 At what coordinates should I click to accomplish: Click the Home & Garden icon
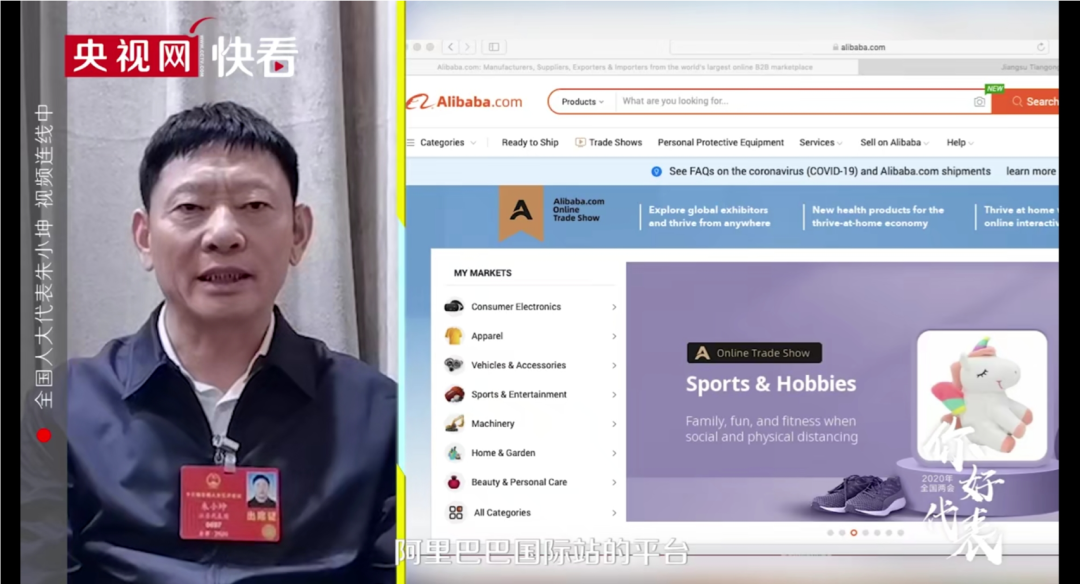pyautogui.click(x=454, y=453)
